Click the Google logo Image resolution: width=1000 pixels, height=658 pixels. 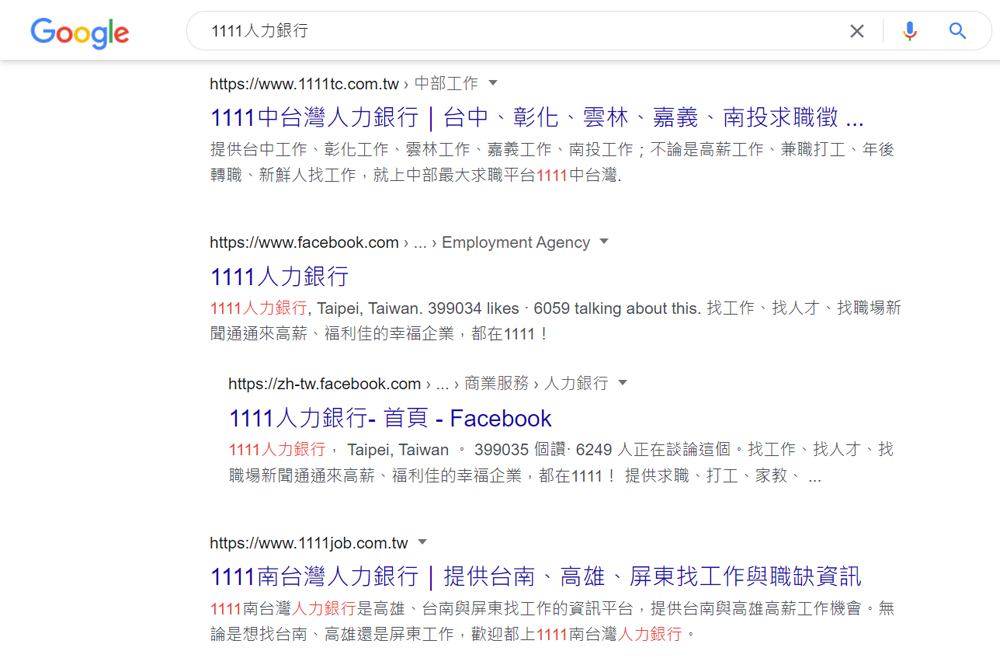pos(80,32)
